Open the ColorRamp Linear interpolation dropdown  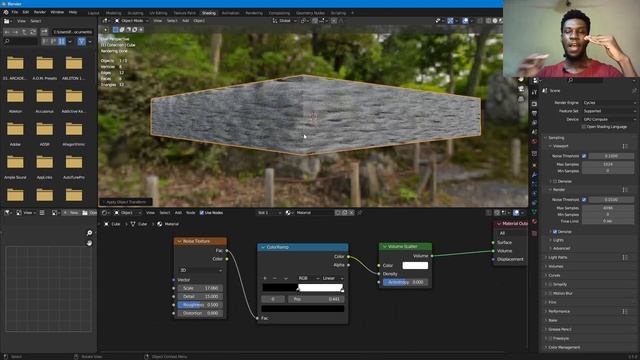coord(333,278)
